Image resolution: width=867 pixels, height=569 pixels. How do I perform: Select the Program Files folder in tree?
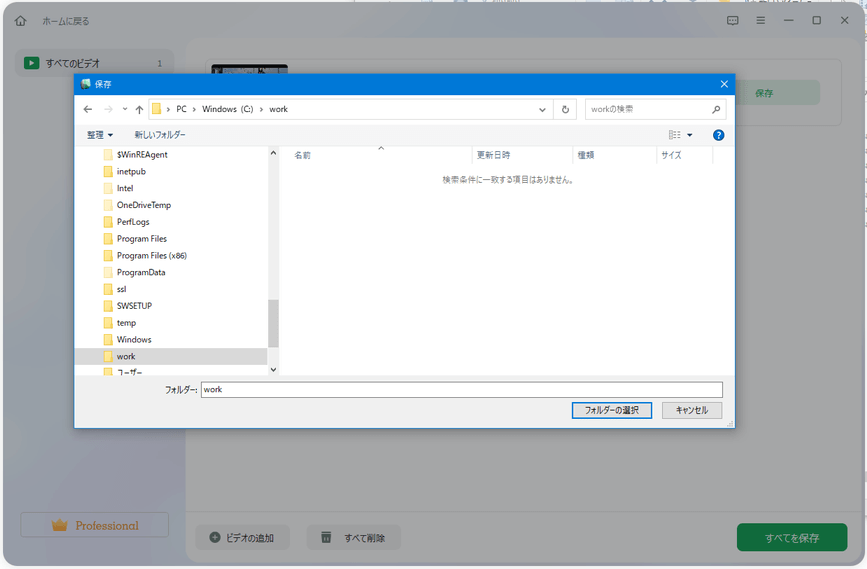[141, 239]
